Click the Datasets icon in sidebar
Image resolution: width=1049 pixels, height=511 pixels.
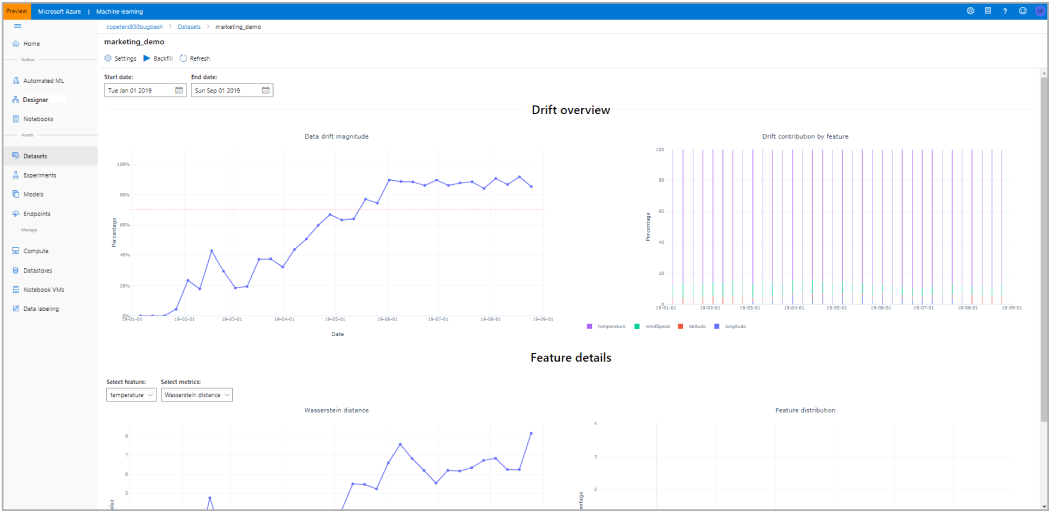click(16, 156)
